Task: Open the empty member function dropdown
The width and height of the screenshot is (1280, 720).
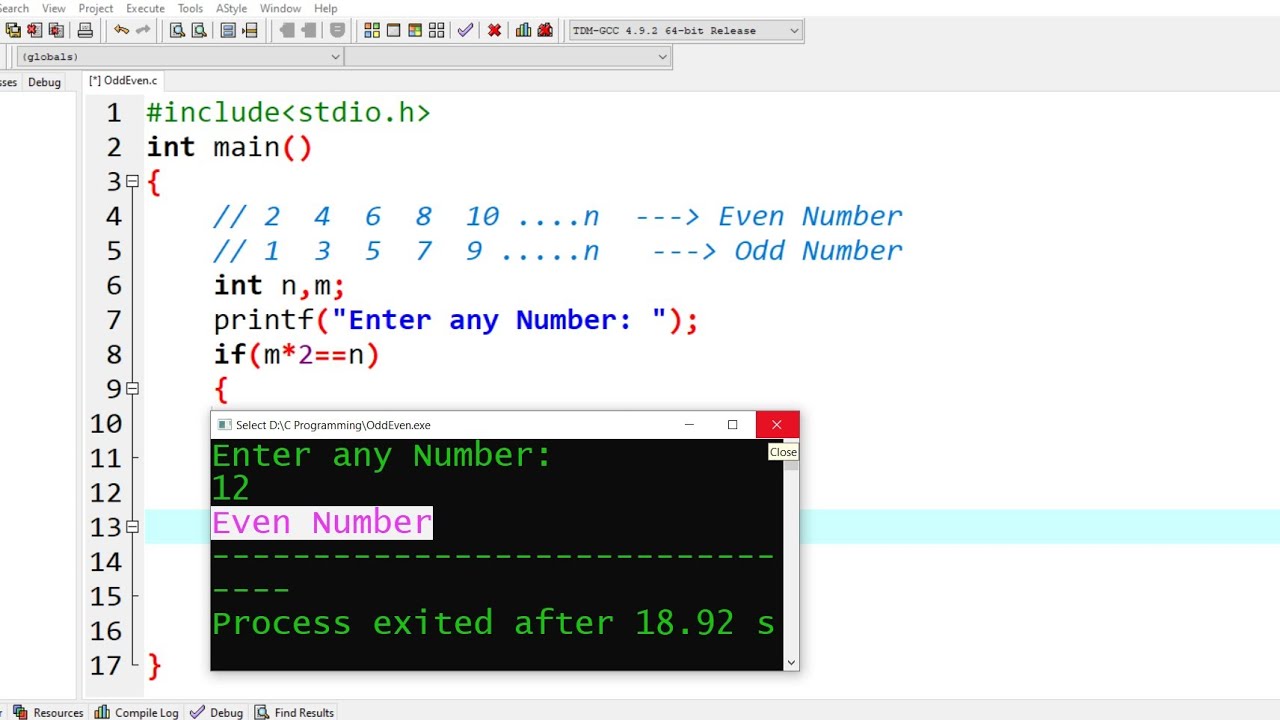Action: point(507,57)
